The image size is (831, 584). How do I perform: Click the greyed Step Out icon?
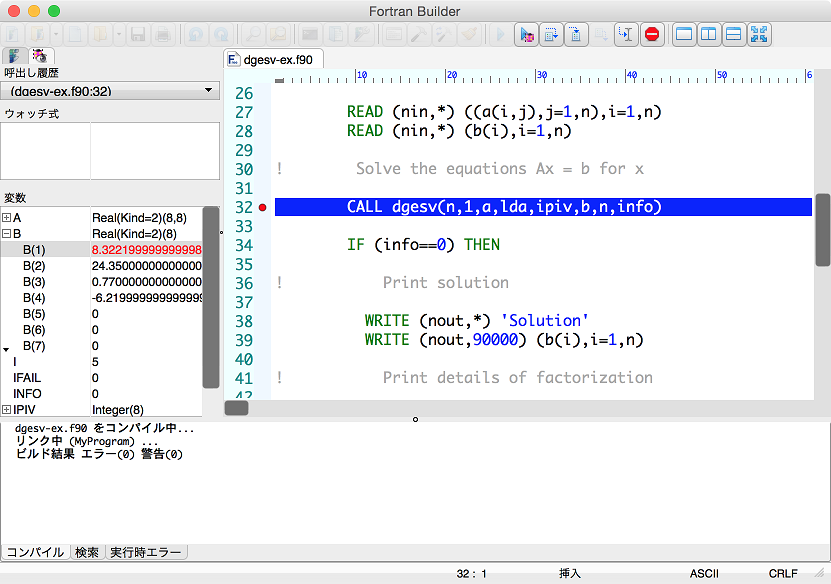(601, 35)
